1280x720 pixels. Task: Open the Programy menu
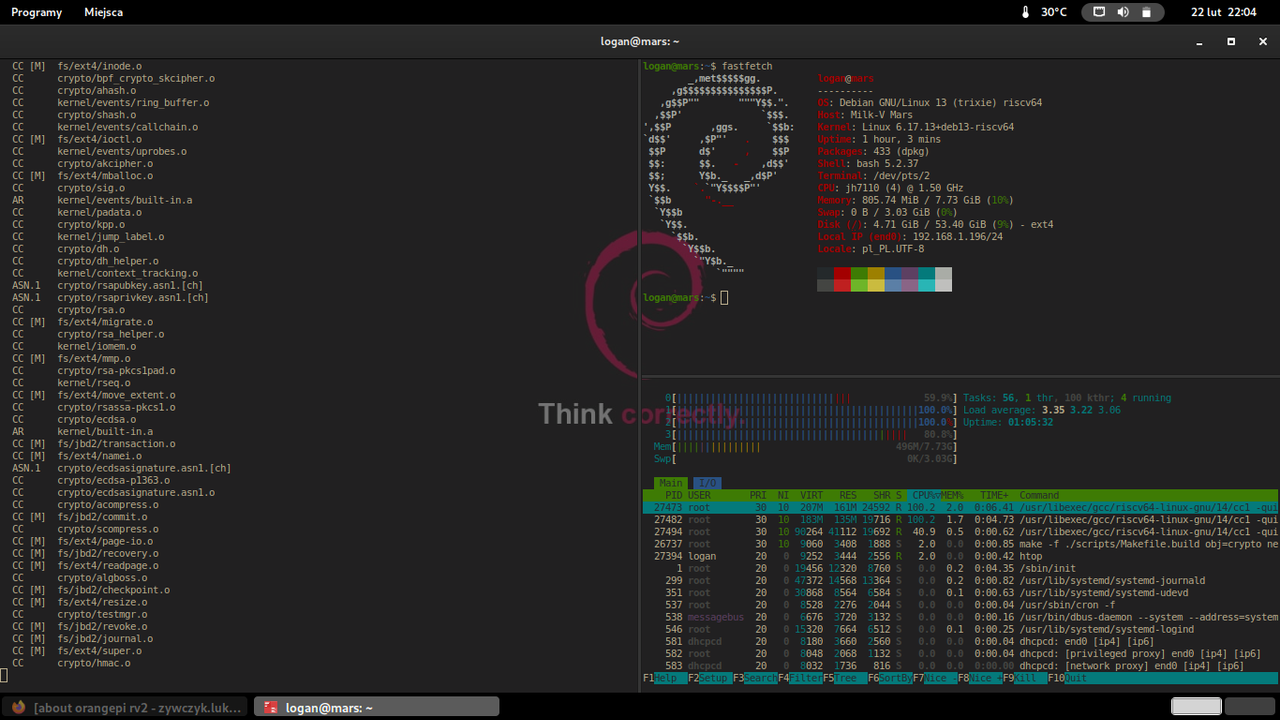[36, 12]
